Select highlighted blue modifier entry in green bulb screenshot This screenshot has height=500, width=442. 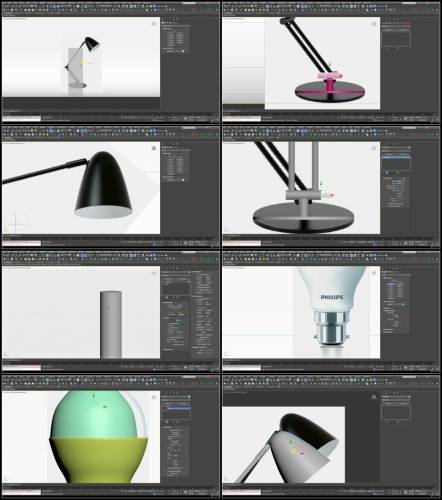[178, 408]
